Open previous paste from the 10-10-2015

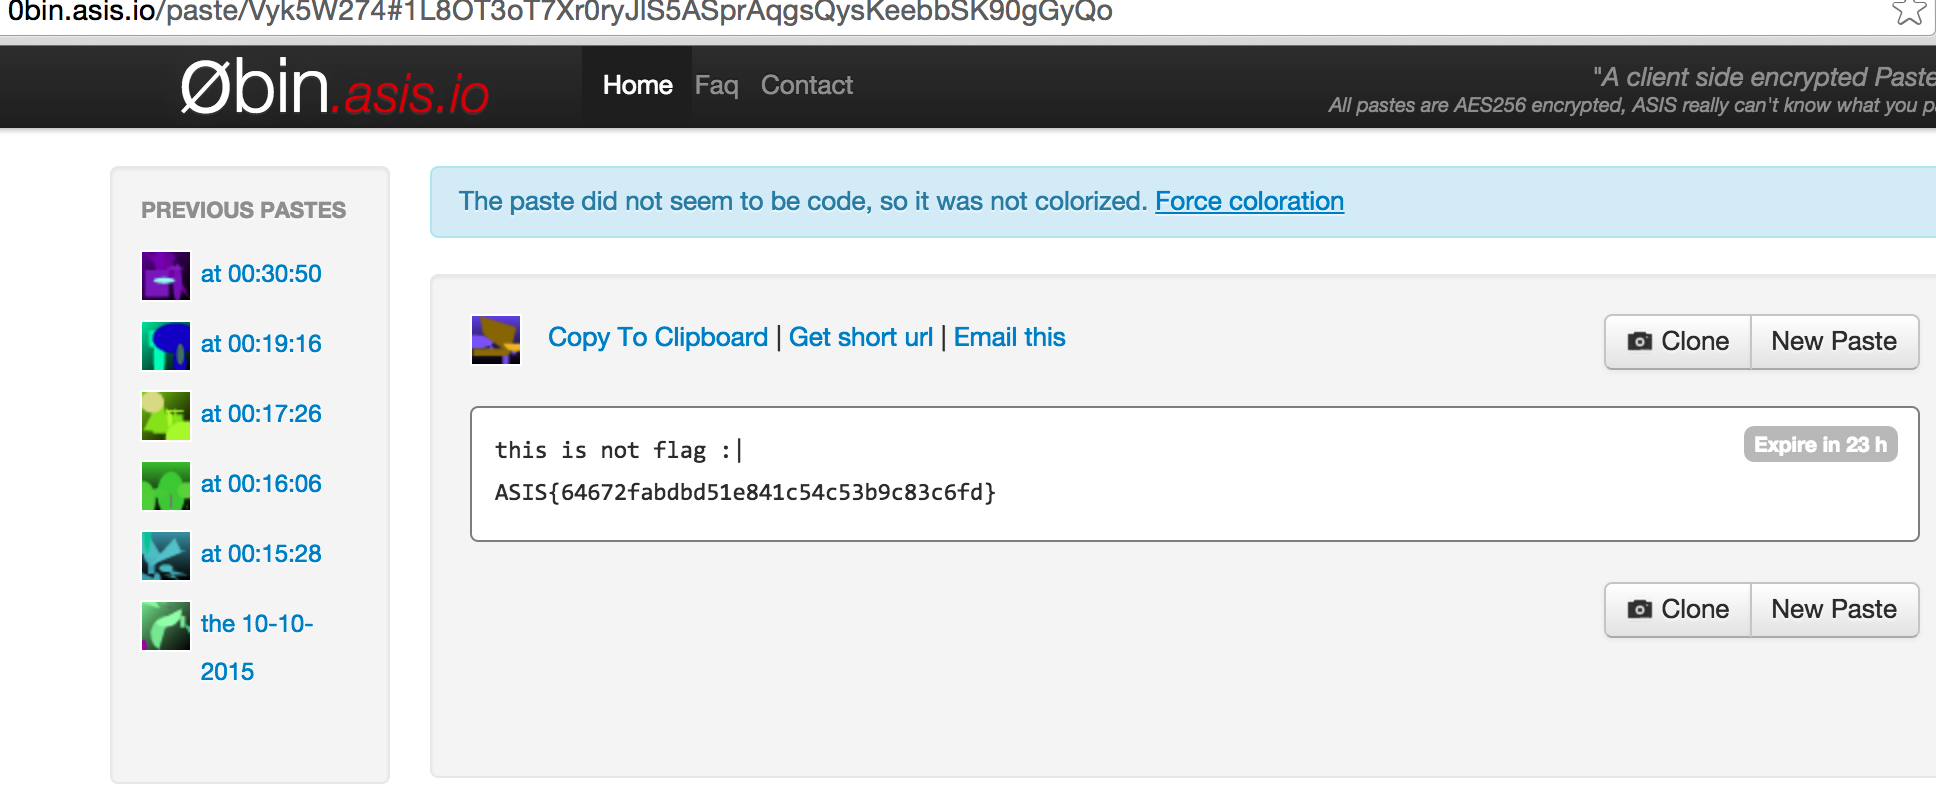pyautogui.click(x=257, y=647)
